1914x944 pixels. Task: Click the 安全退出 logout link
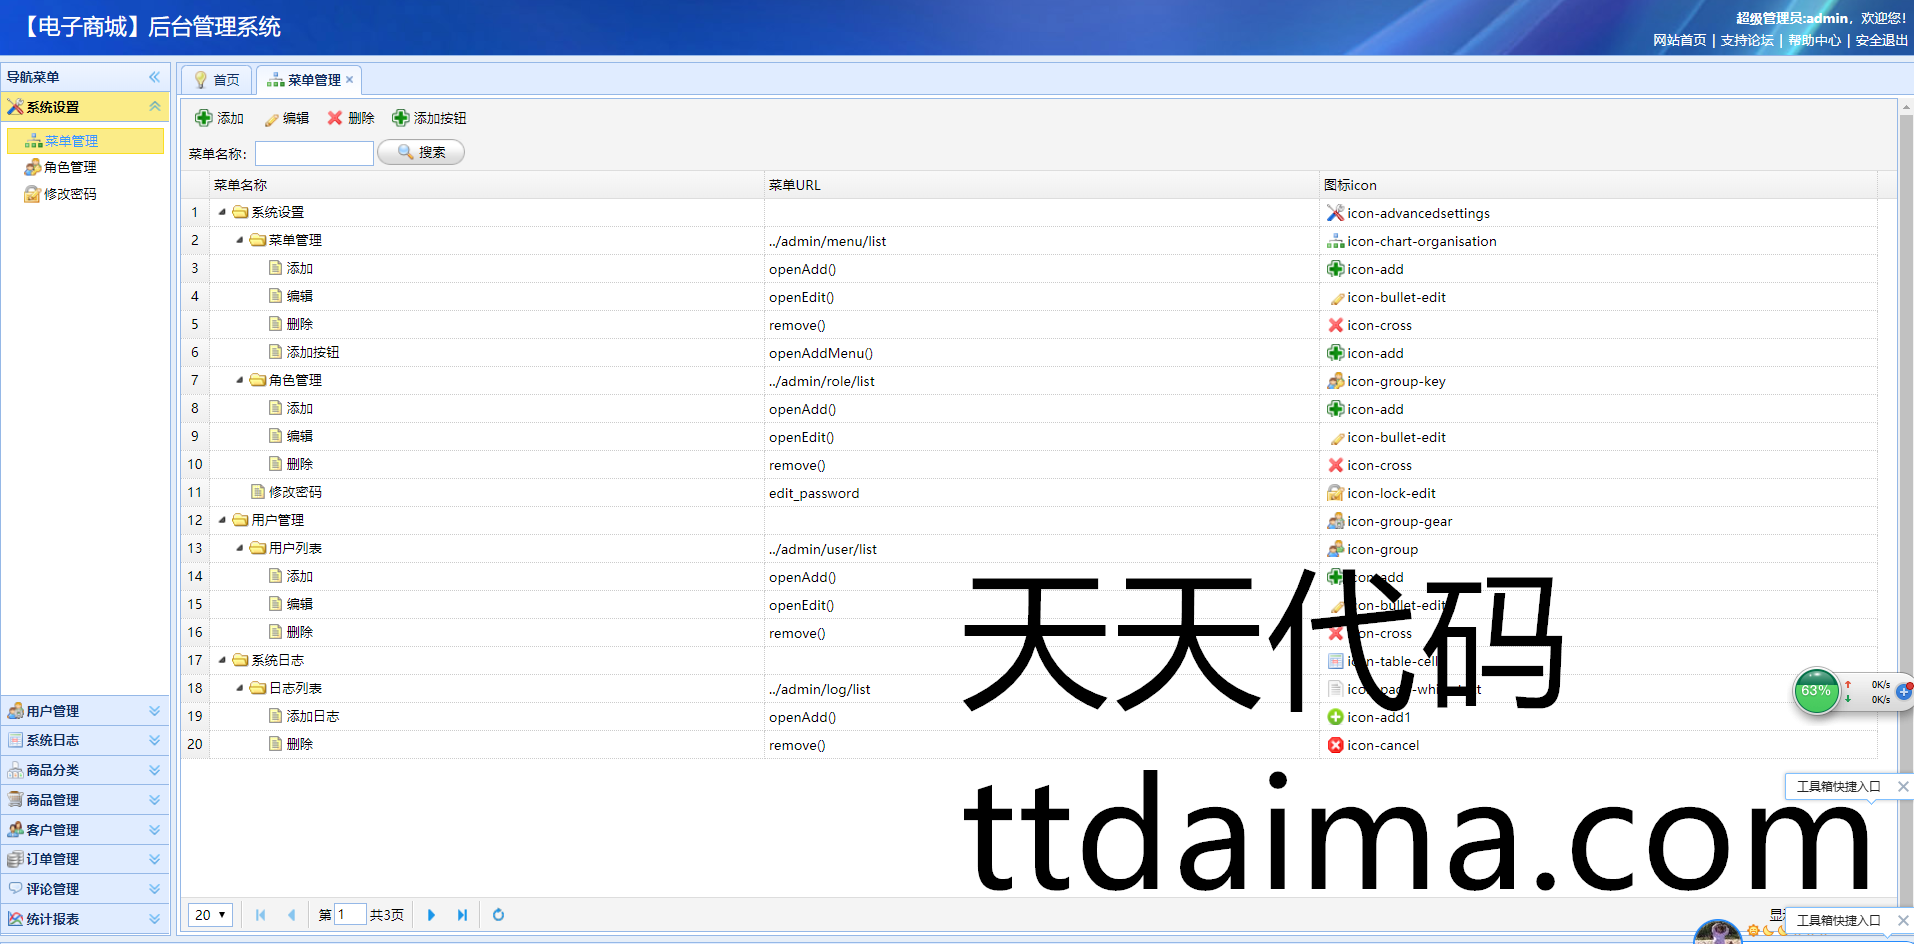[1881, 40]
